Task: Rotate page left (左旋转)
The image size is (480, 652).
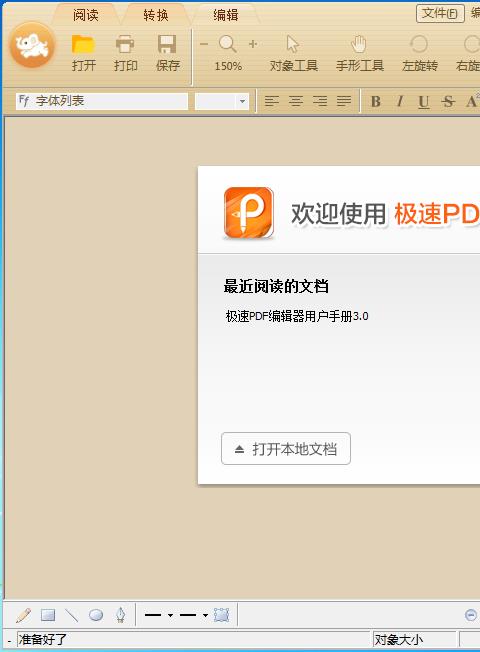Action: coord(419,53)
